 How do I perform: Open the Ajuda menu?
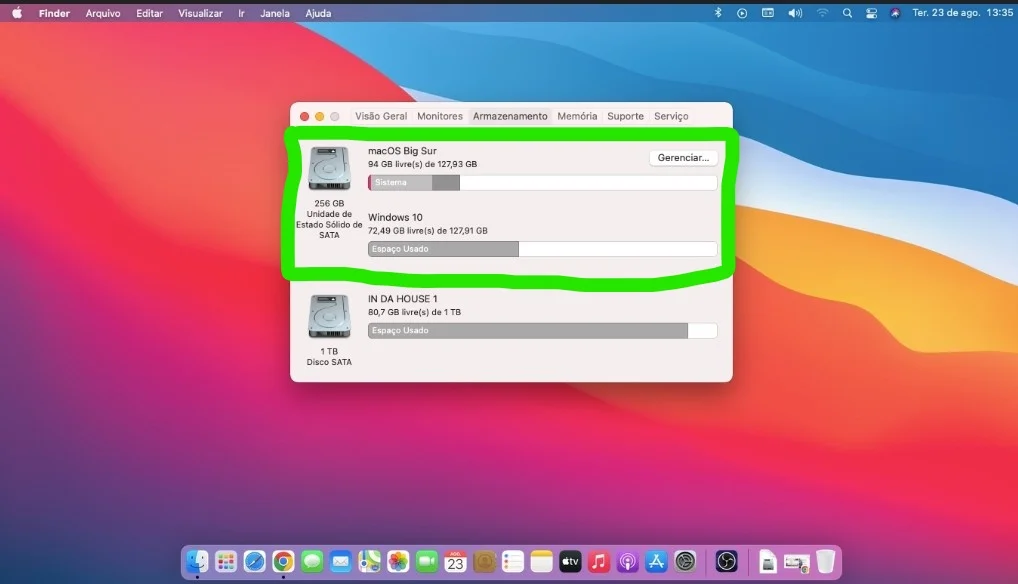[318, 13]
